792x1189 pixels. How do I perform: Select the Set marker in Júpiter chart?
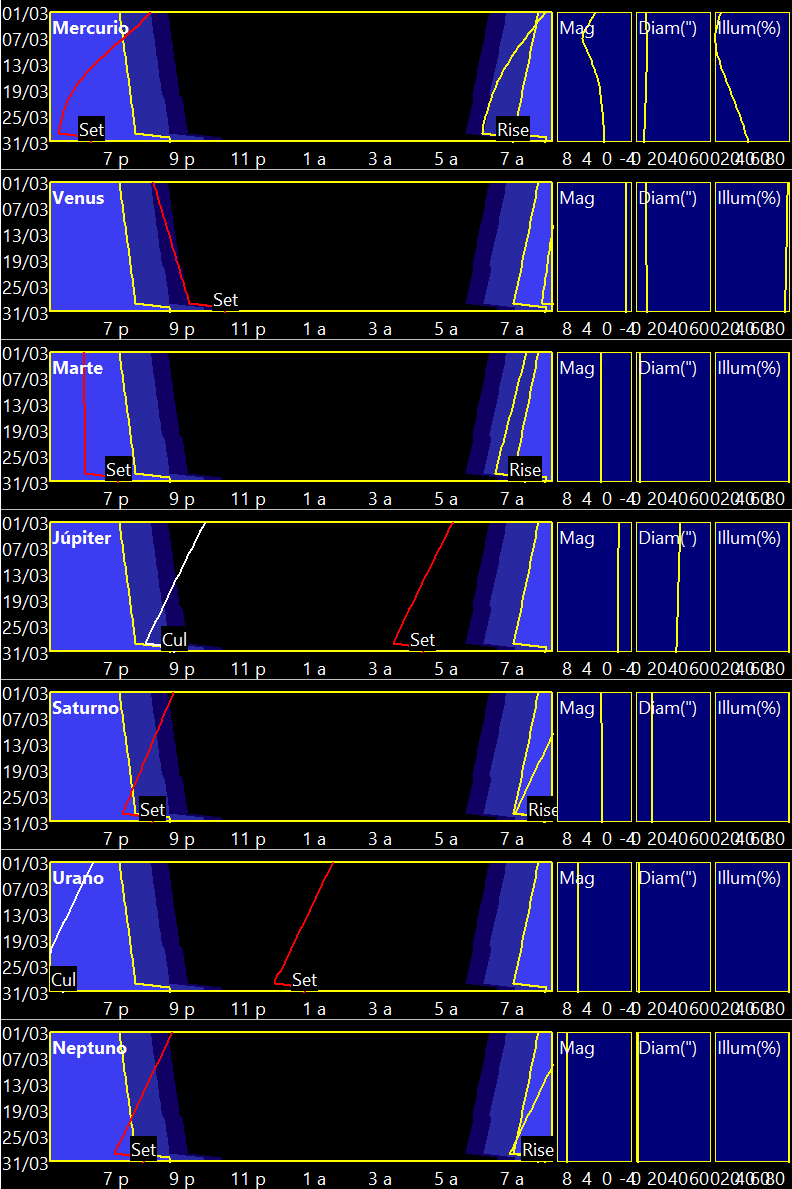click(x=422, y=640)
